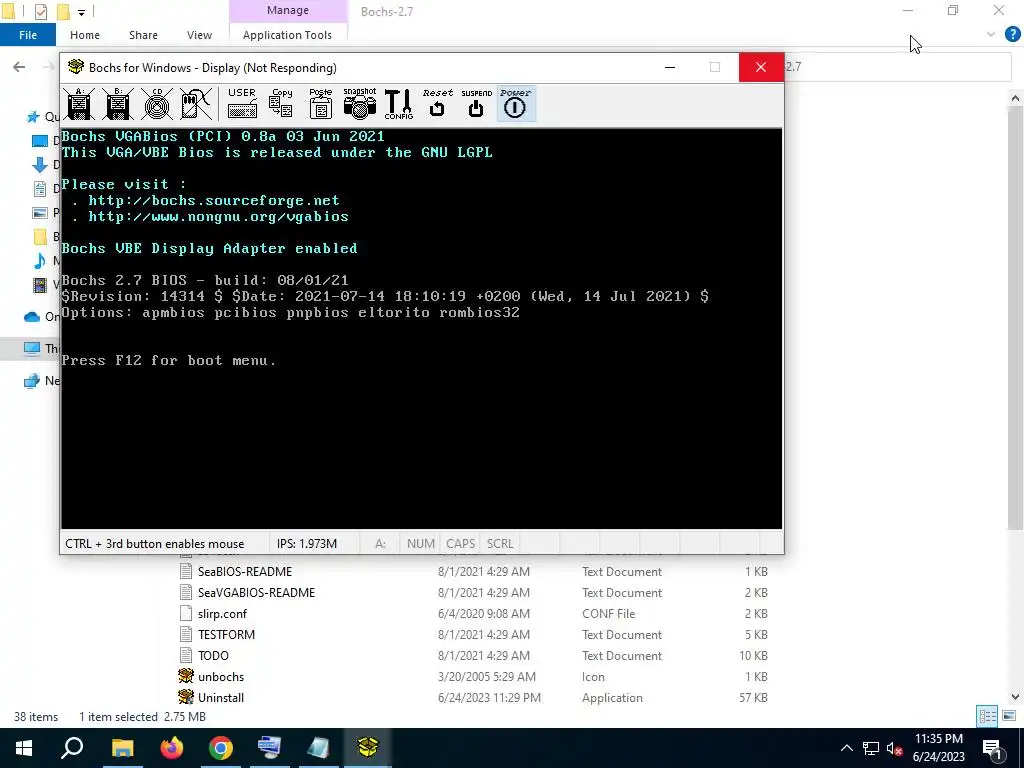Click the Network icon in navigation pane
This screenshot has width=1024, height=768.
(x=31, y=381)
